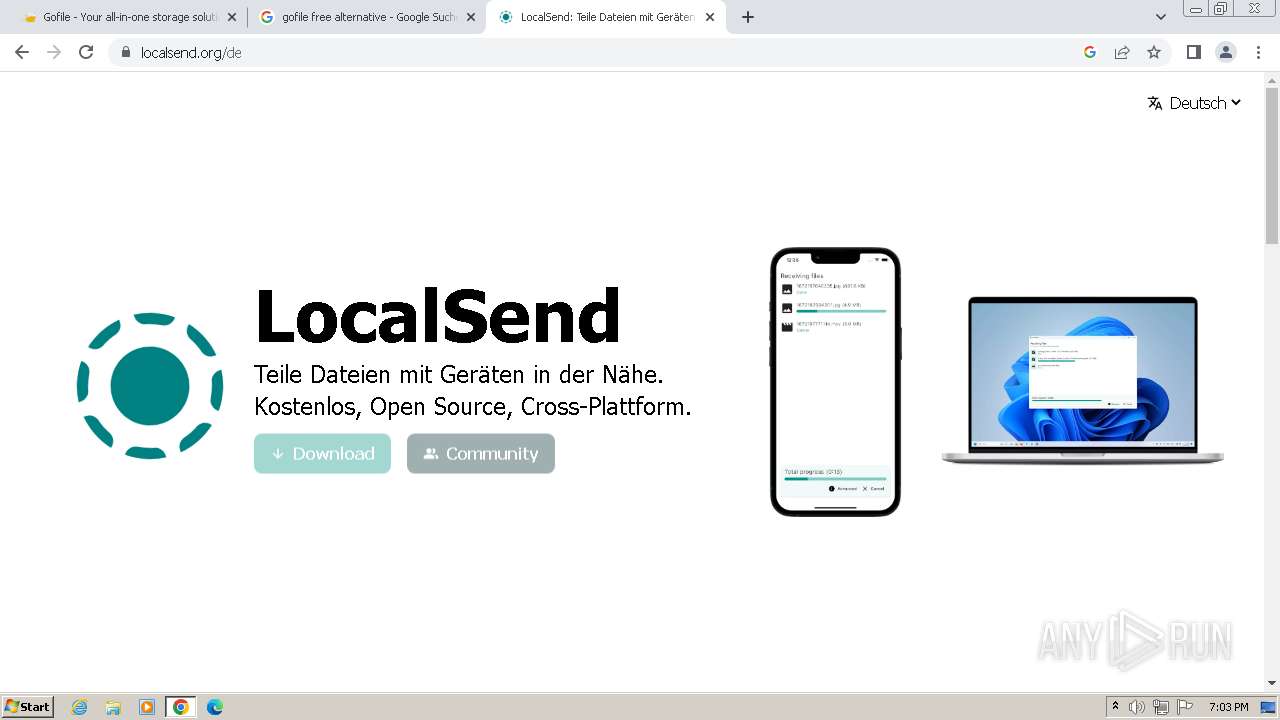Image resolution: width=1280 pixels, height=720 pixels.
Task: Open a new browser tab
Action: (748, 17)
